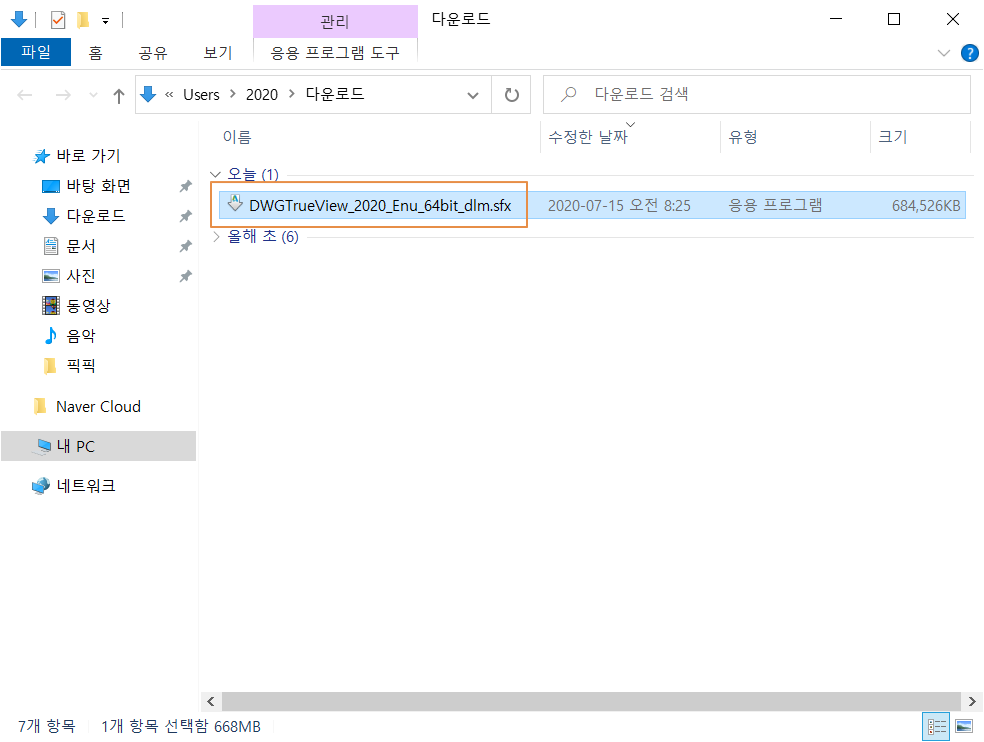Click the horizontal scrollbar track

click(x=591, y=701)
